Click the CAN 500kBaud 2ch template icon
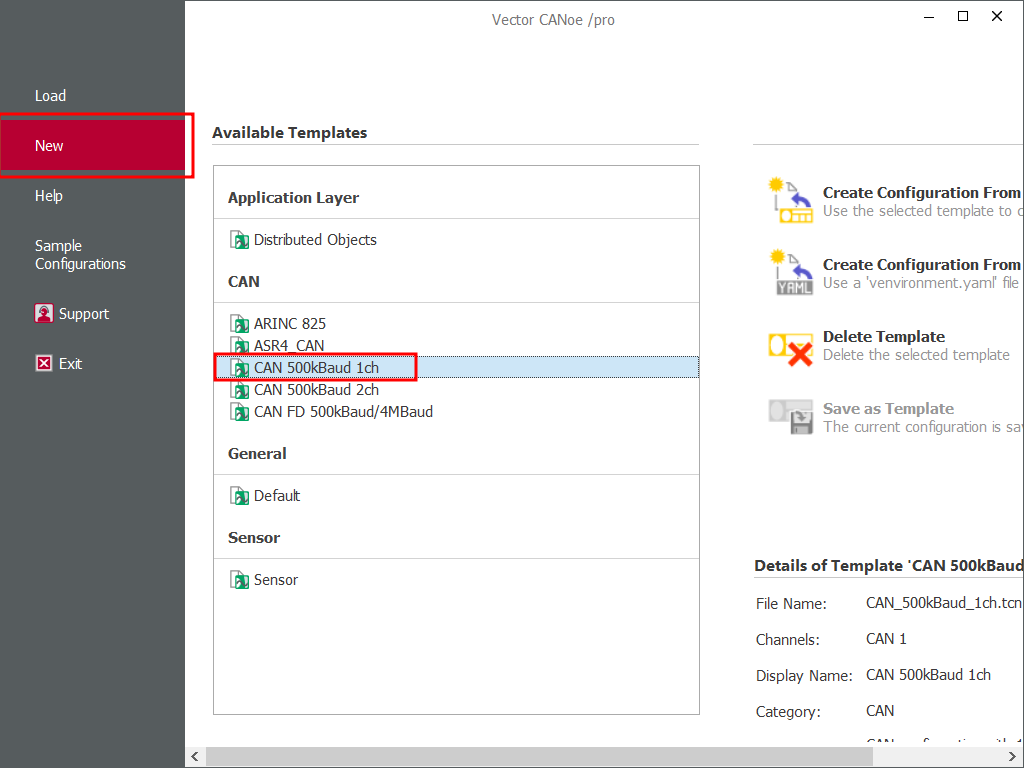Screen dimensions: 1024x768 pos(240,391)
